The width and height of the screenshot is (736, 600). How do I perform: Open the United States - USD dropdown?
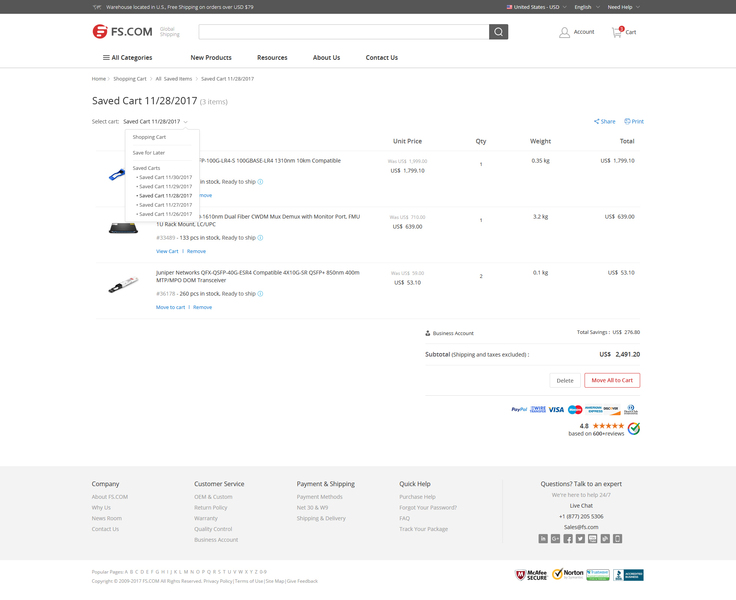(537, 7)
